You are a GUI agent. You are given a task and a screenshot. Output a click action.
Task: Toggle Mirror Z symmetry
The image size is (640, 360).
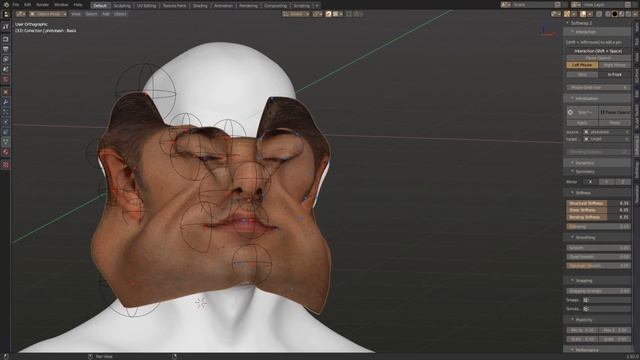tap(622, 182)
